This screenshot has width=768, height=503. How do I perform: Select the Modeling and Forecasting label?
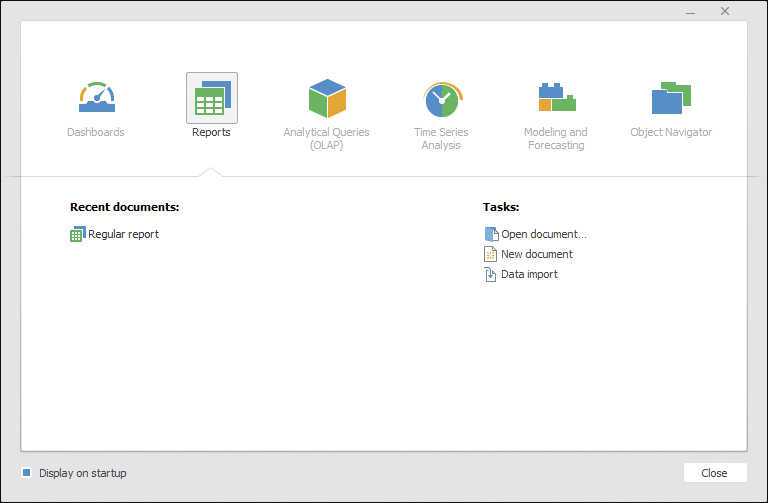[556, 138]
